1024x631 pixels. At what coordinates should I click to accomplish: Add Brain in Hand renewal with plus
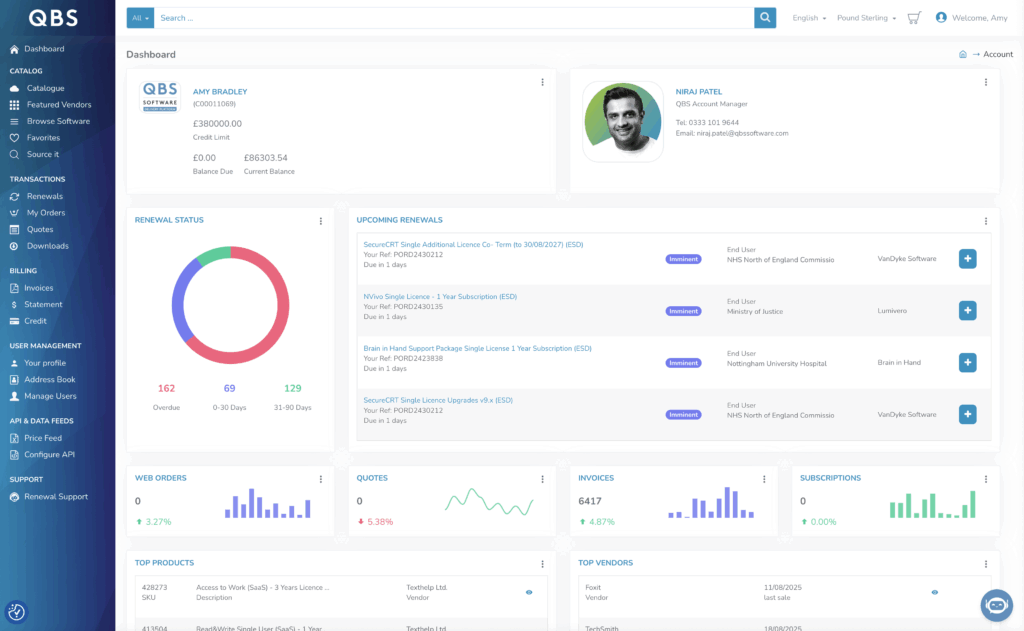967,362
